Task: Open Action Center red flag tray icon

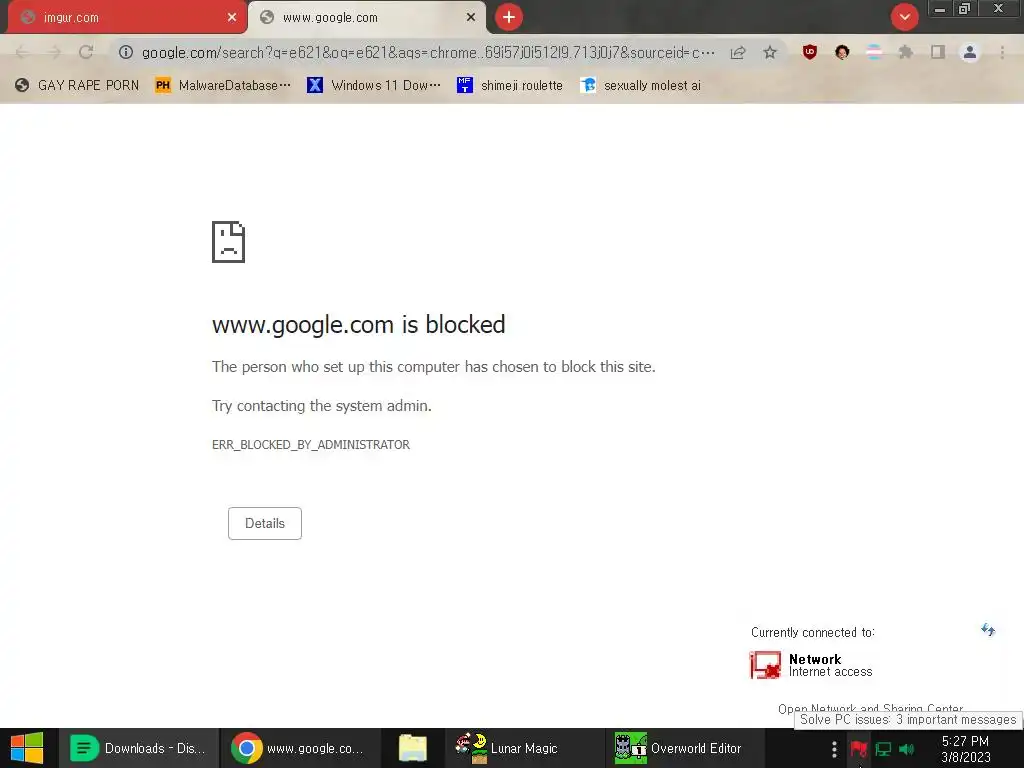Action: (858, 749)
